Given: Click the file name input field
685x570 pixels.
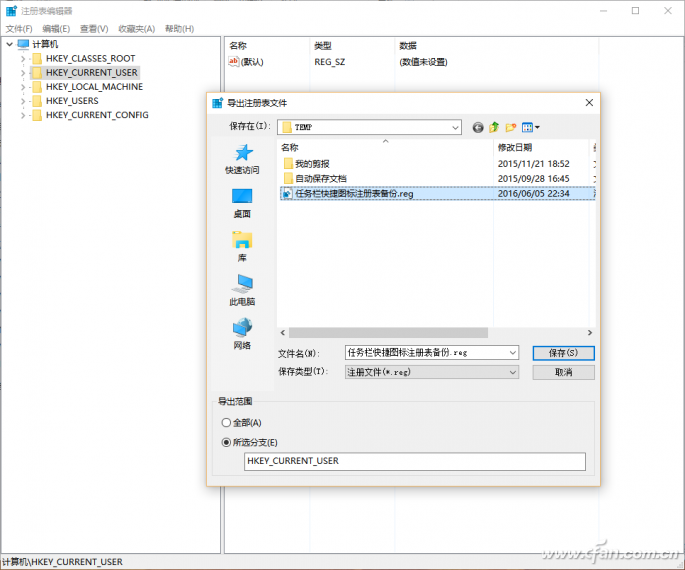Looking at the screenshot, I should point(426,352).
